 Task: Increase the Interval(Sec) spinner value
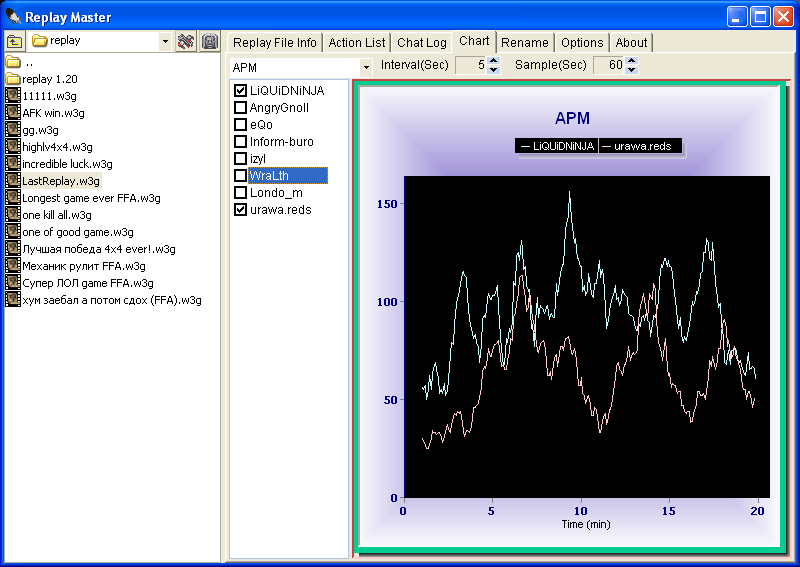(x=493, y=61)
